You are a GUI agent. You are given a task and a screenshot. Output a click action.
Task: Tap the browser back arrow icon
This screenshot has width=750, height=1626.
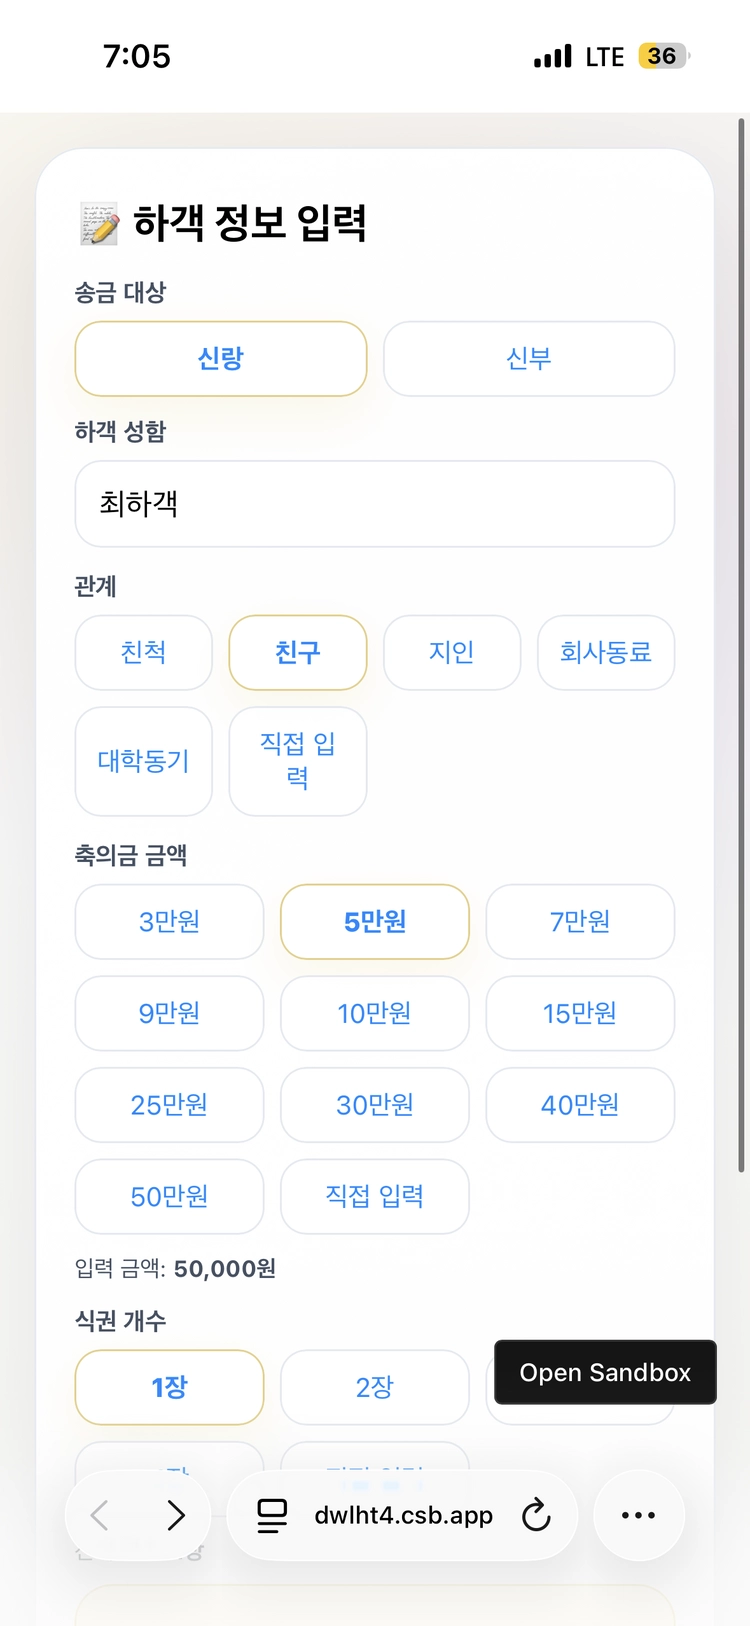click(100, 1515)
